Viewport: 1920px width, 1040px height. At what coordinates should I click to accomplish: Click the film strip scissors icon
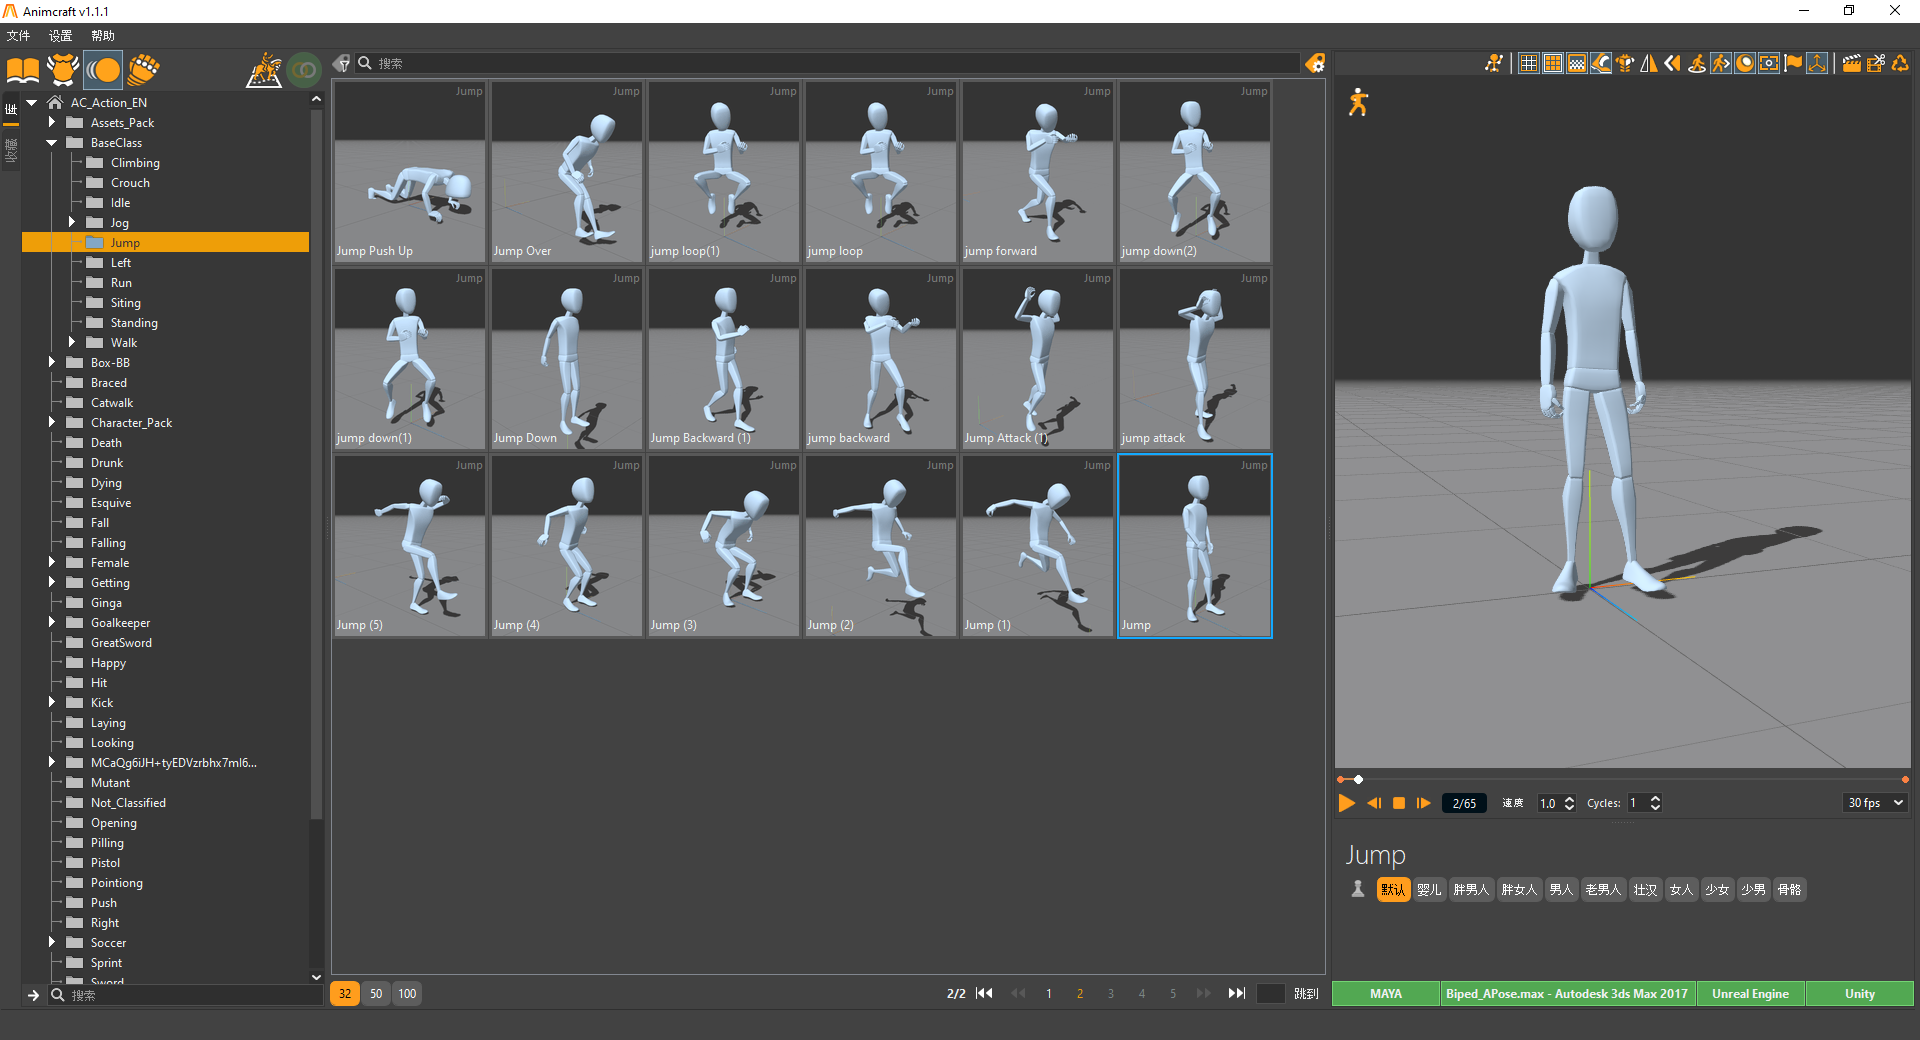1876,63
